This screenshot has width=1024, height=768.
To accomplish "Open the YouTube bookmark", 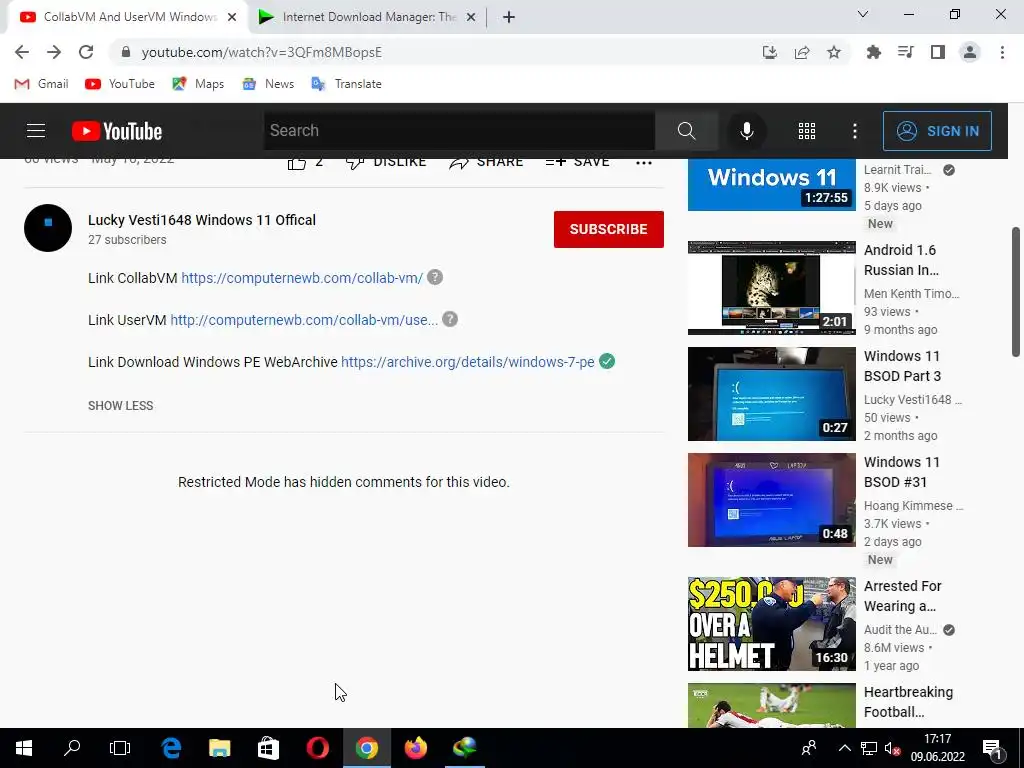I will 120,84.
